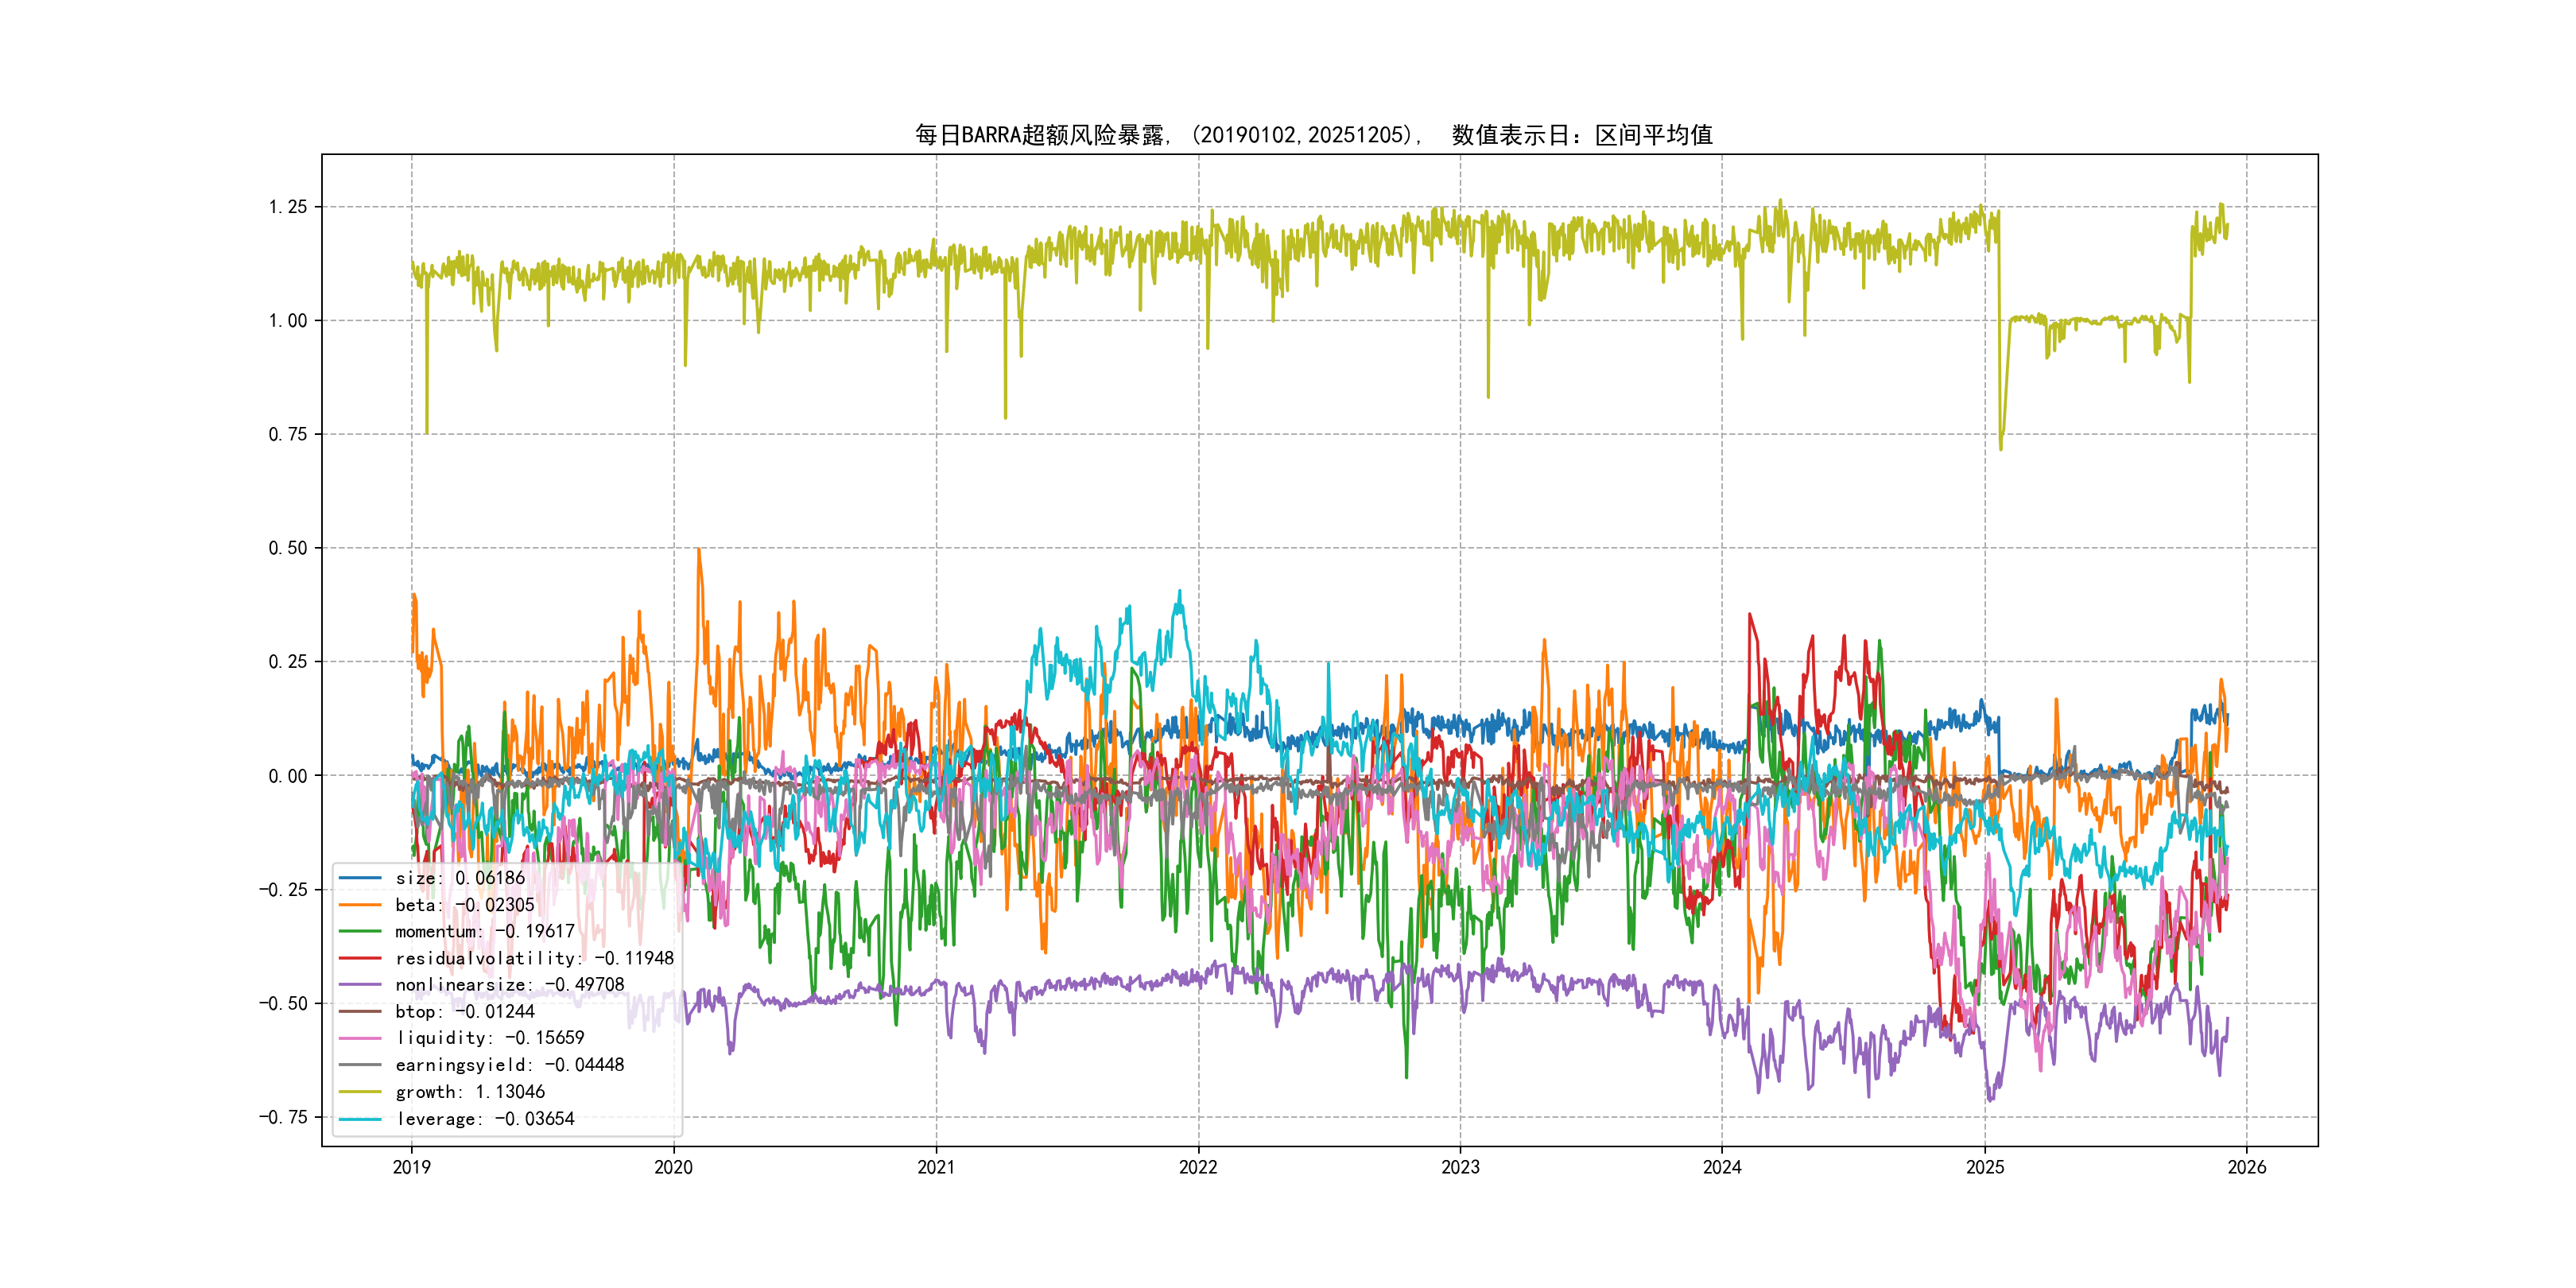2576x1288 pixels.
Task: Click the 0.00 y-axis tick label
Action: tap(287, 776)
